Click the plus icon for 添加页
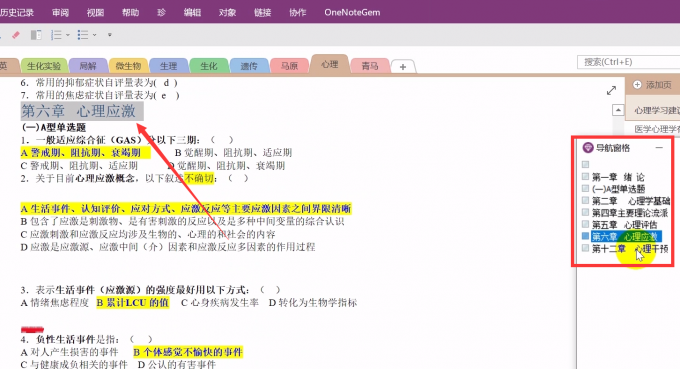This screenshot has width=680, height=369. 637,85
